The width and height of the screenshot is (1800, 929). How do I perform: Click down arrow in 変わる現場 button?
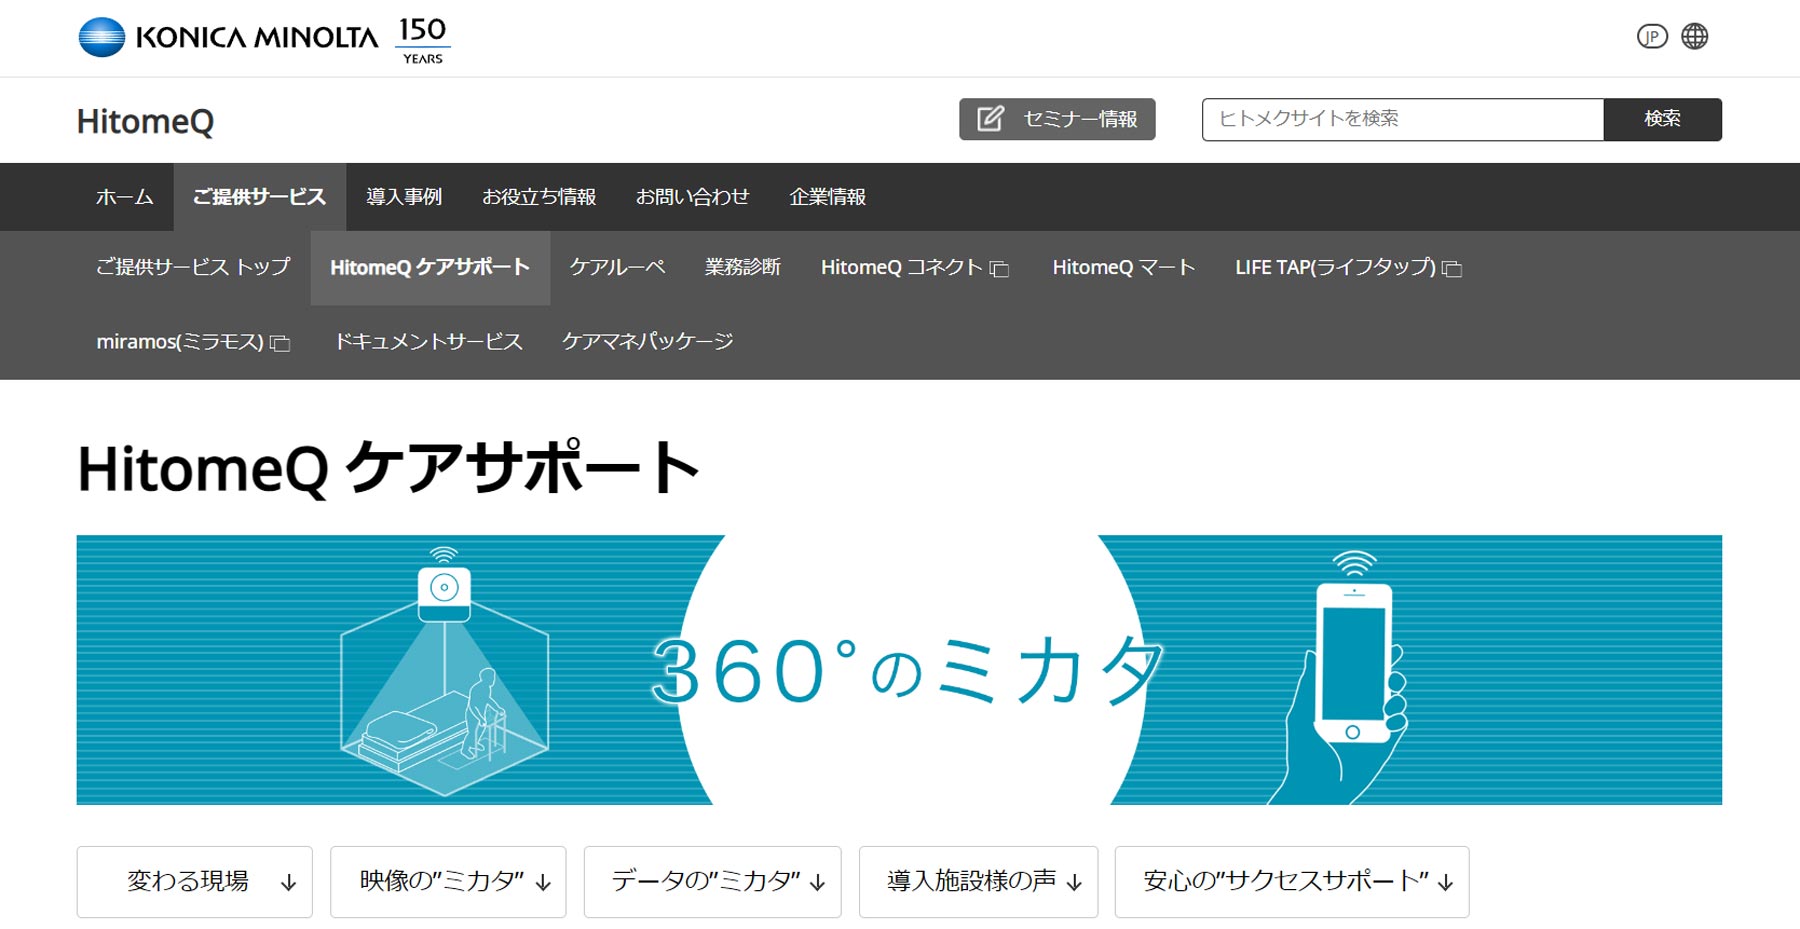288,883
